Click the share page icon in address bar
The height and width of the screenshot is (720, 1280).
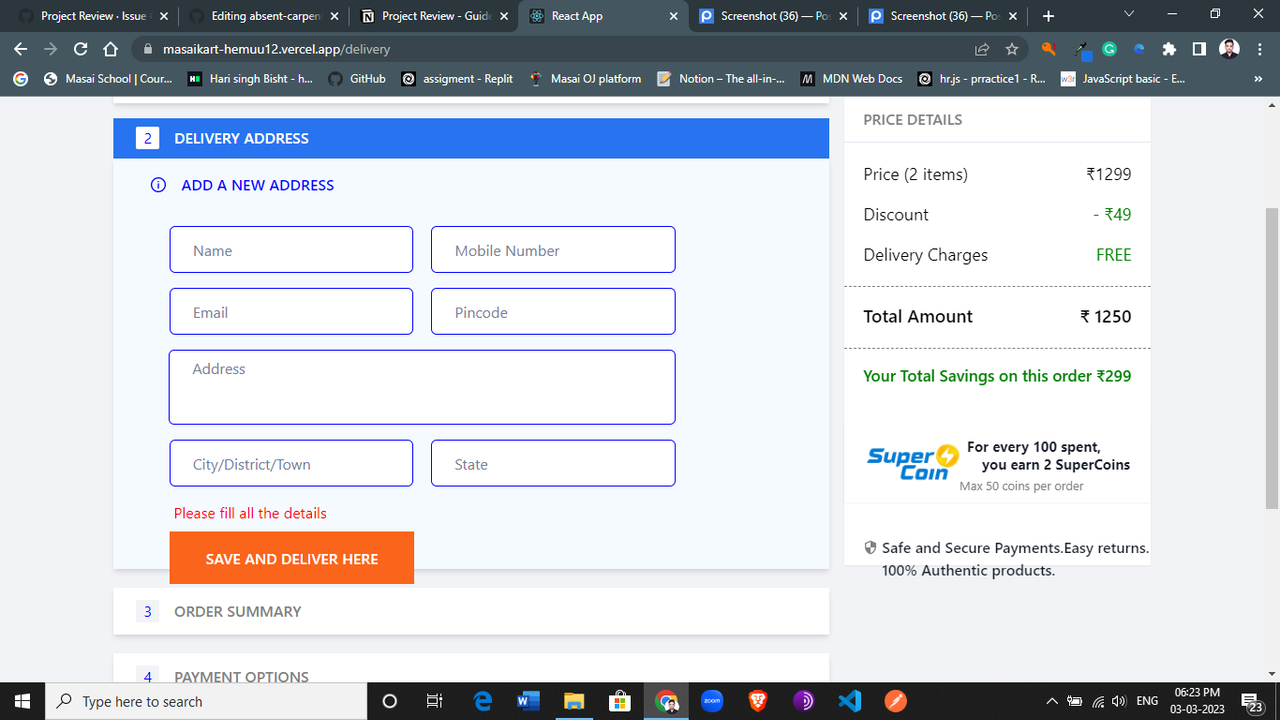coord(982,49)
